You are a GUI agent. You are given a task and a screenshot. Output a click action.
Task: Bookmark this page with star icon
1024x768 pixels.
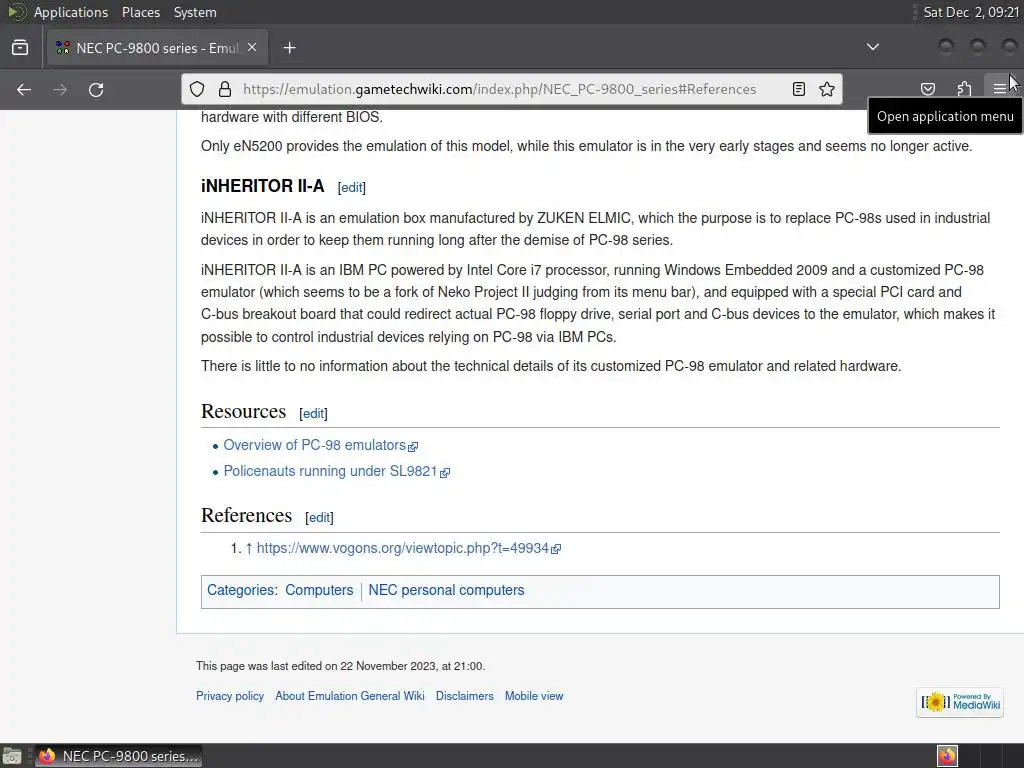[827, 89]
